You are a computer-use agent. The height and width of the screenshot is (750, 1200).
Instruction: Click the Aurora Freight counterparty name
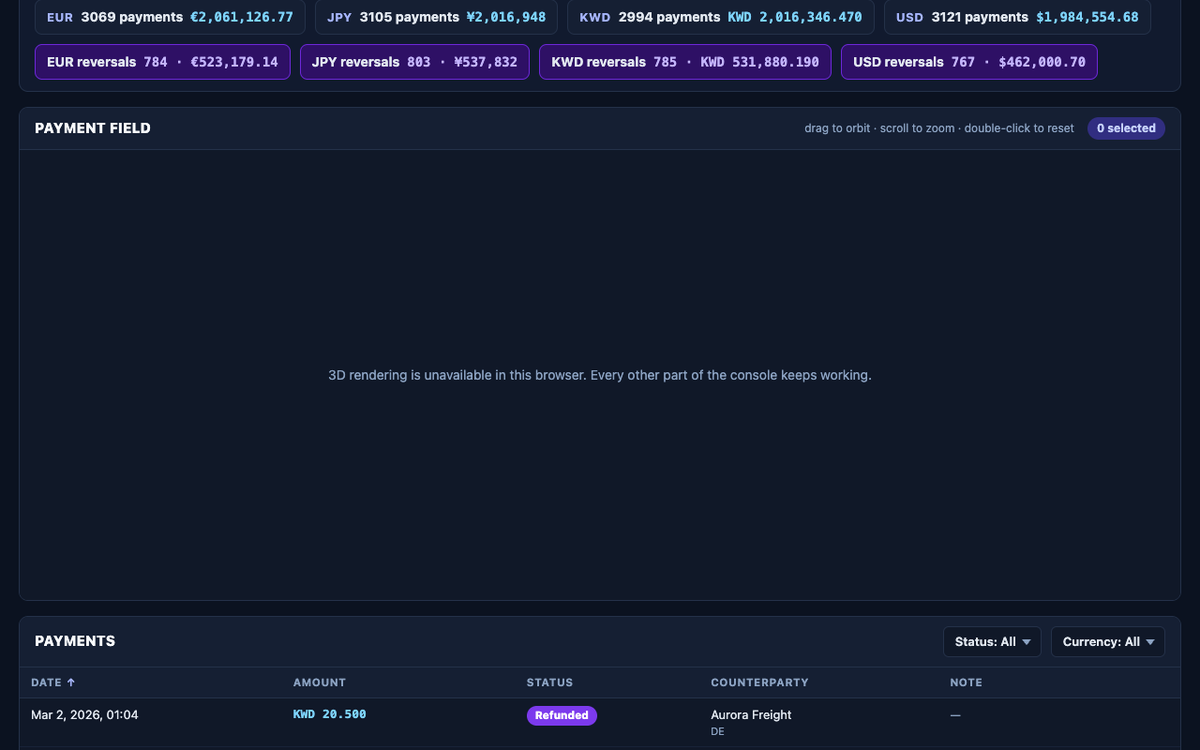coord(751,715)
